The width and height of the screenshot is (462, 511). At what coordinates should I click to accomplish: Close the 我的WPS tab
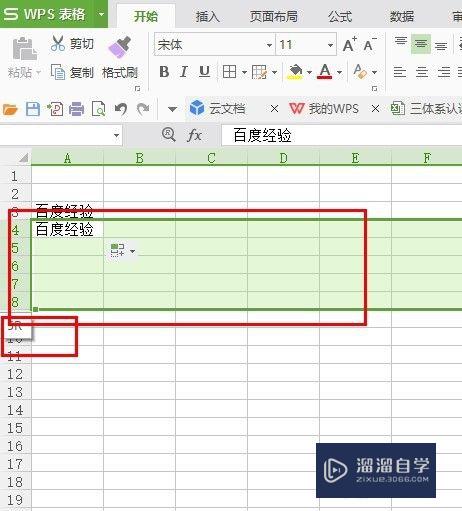(375, 109)
